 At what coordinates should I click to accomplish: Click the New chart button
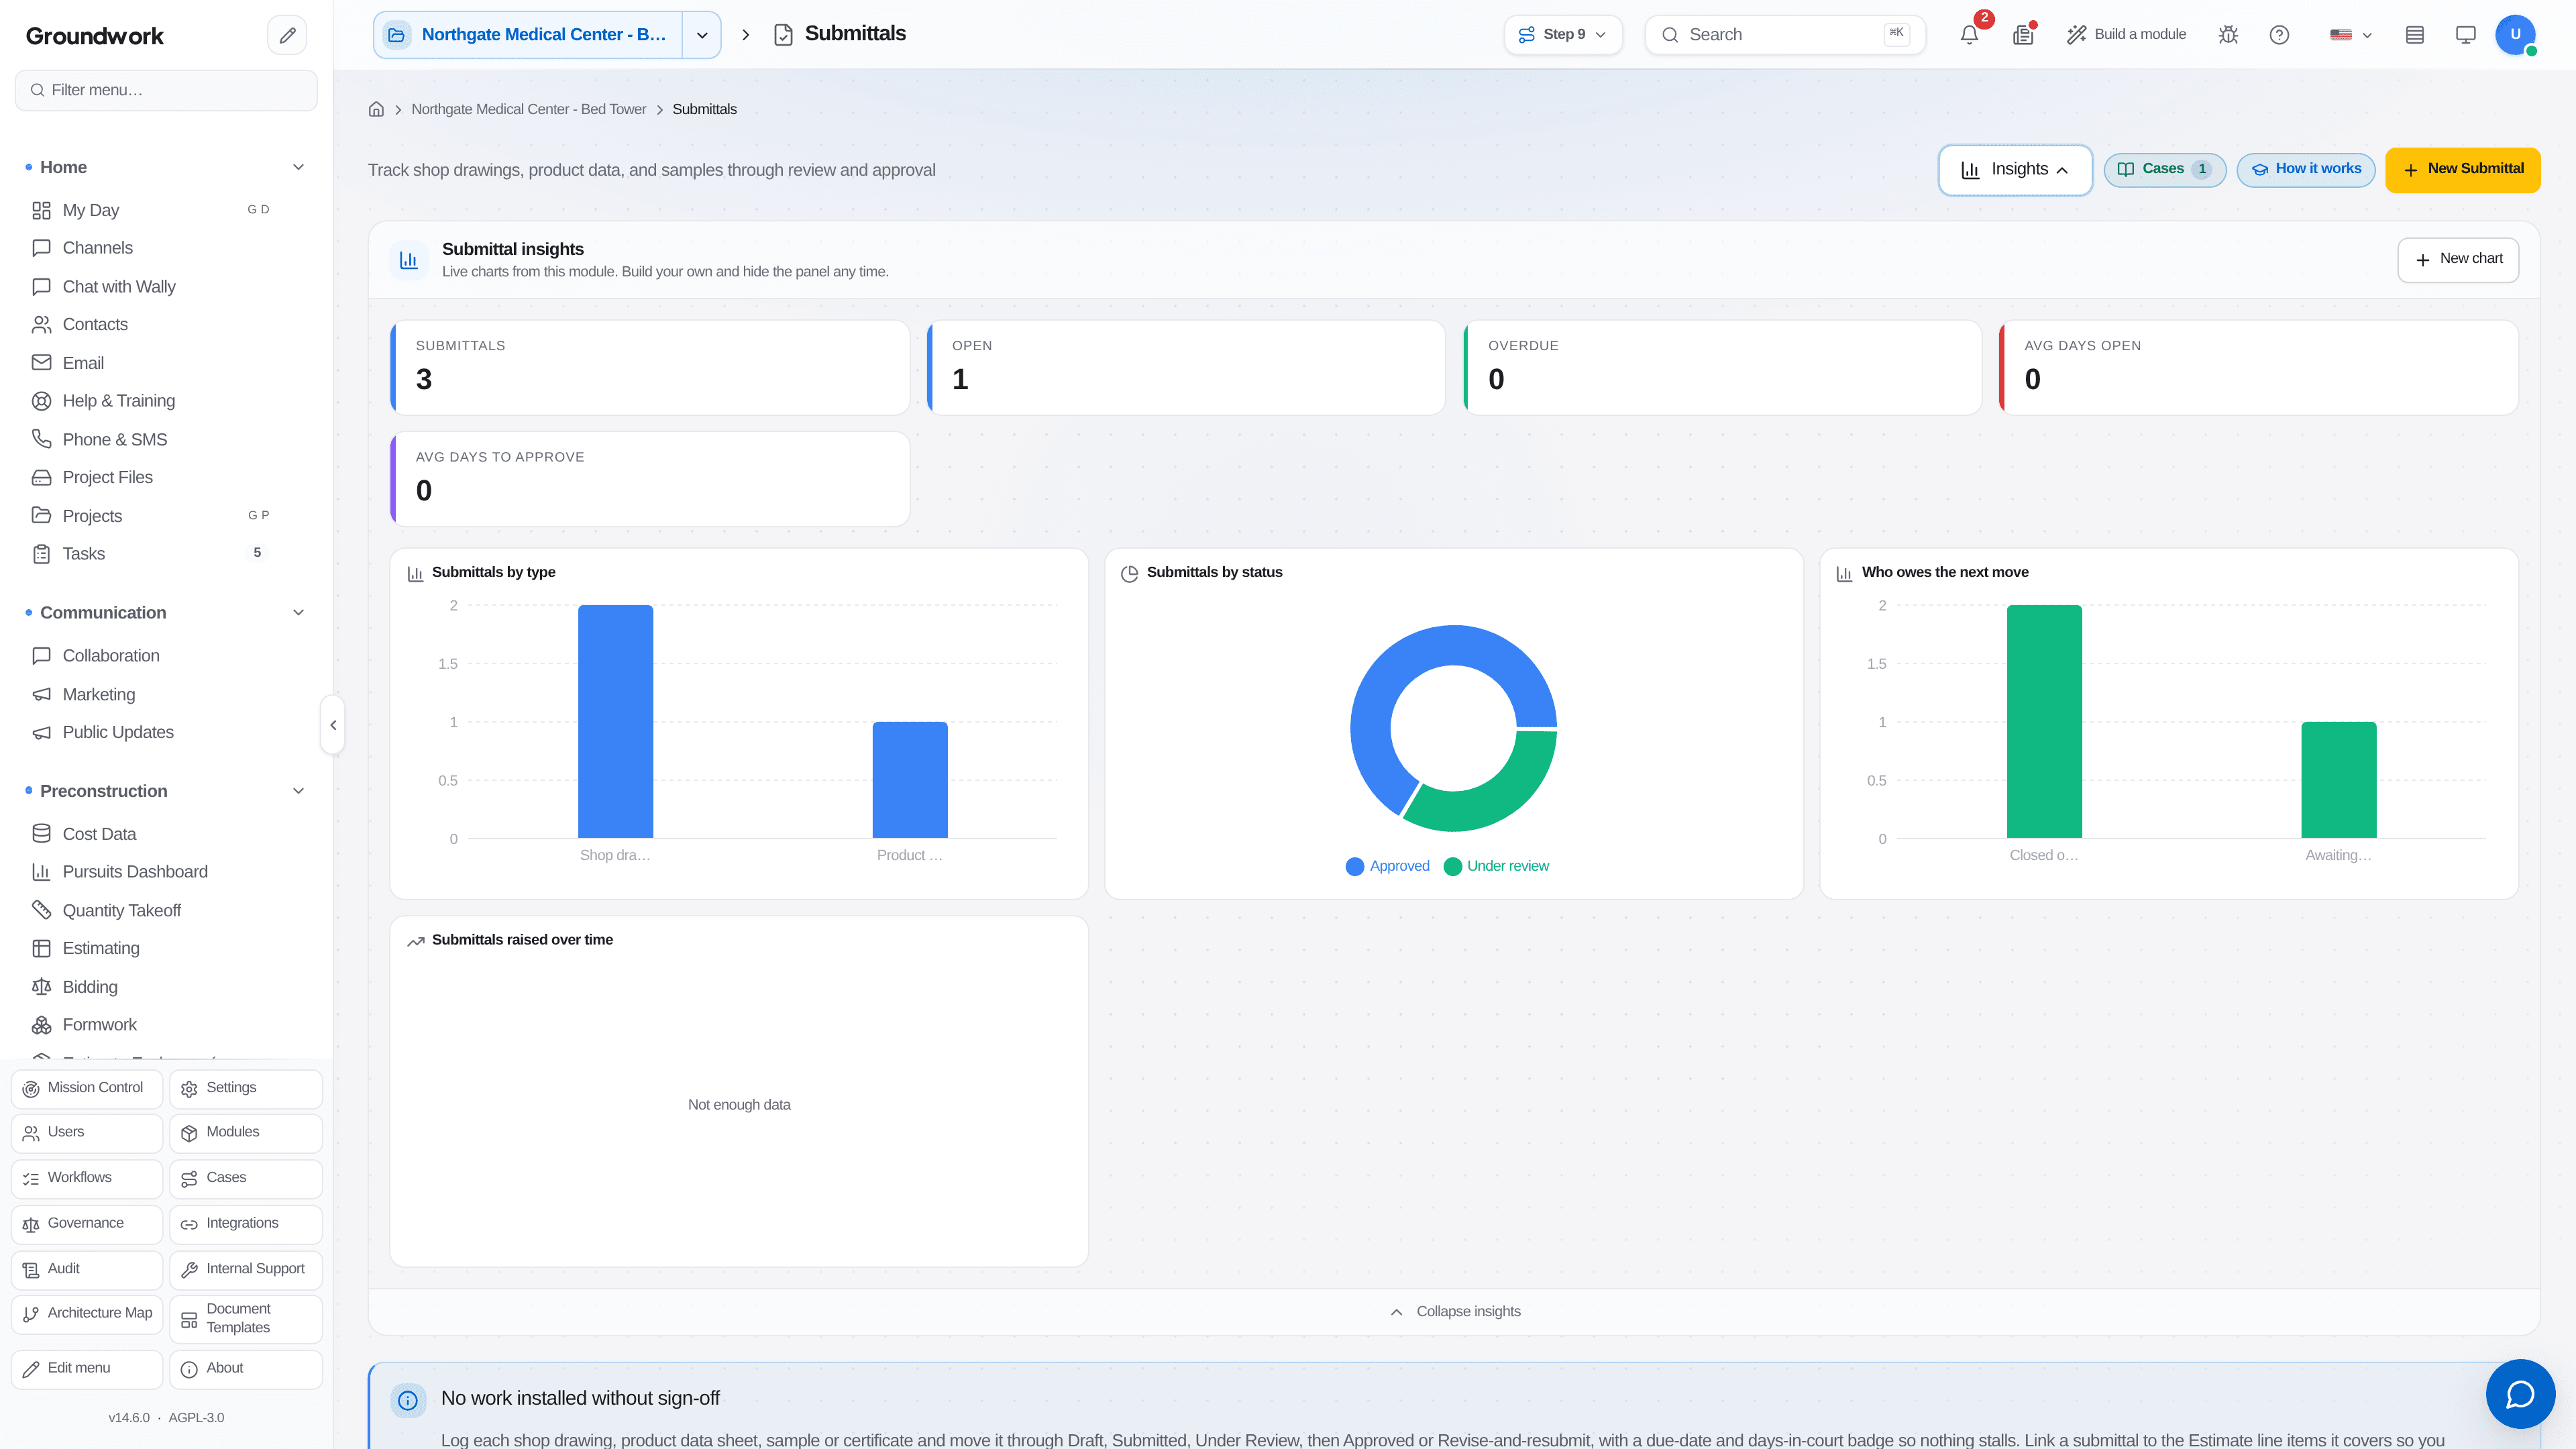point(2458,260)
